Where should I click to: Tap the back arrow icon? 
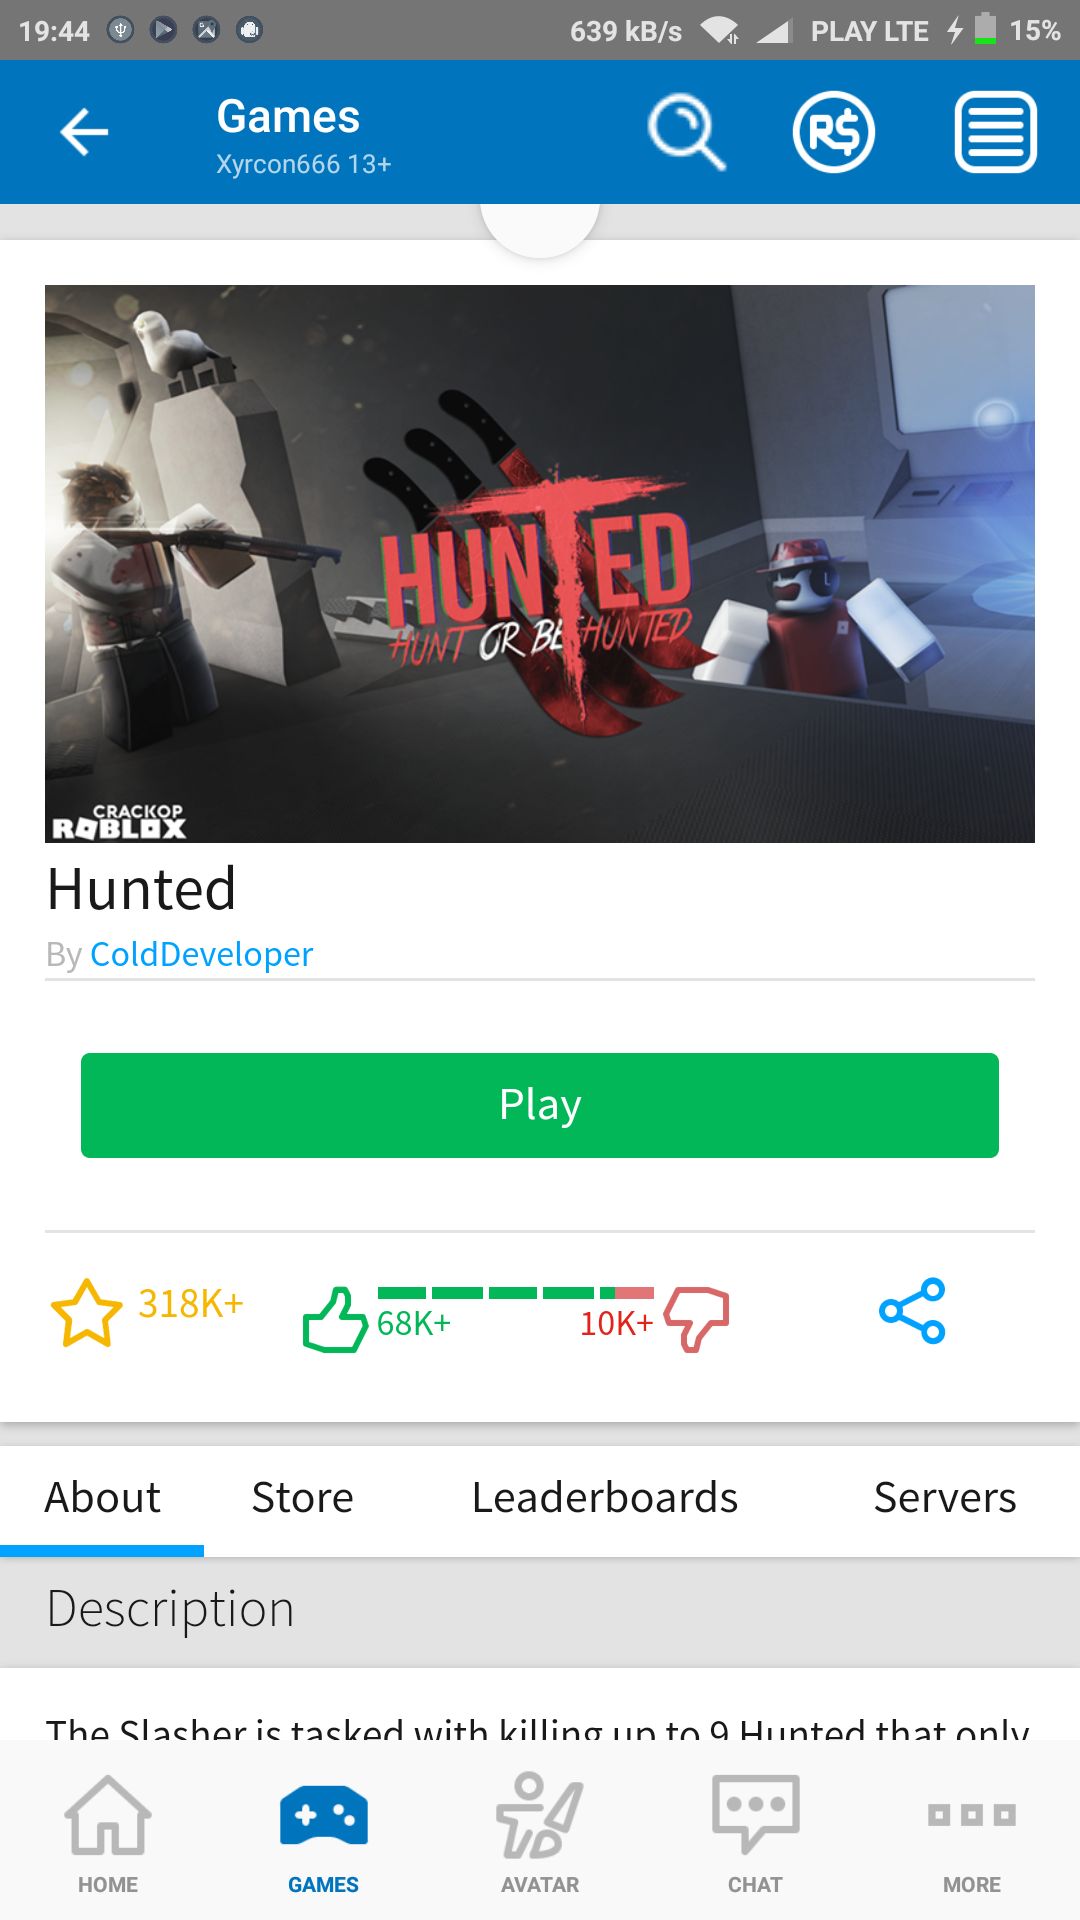coord(84,132)
